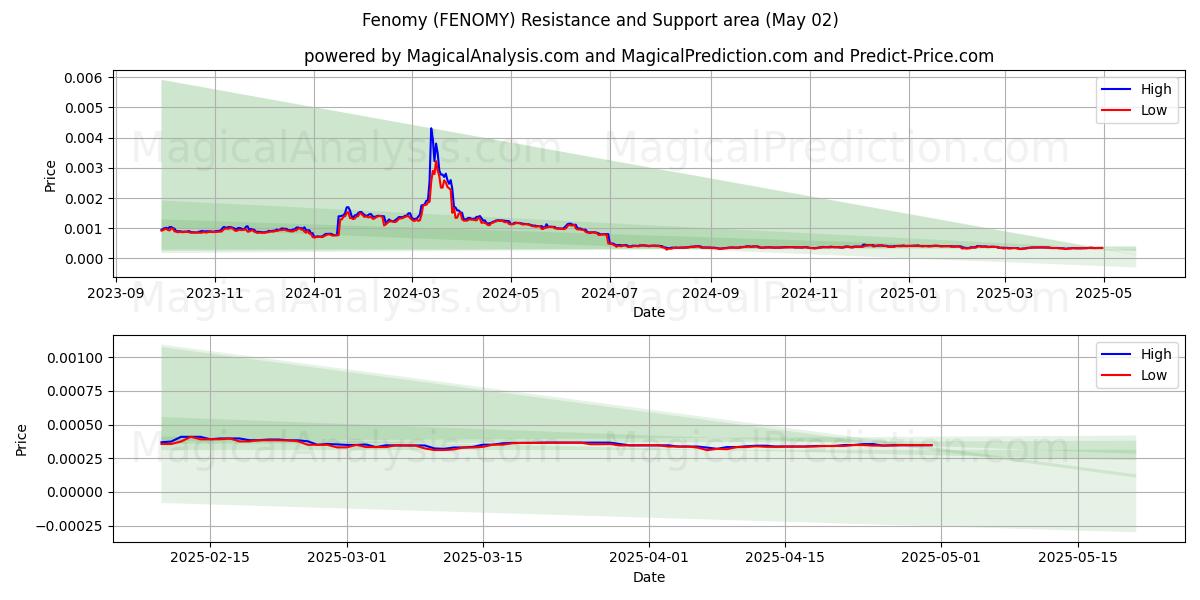
Task: Click the '2025-02-15' tick label in the bottom chart
Action: tap(210, 557)
